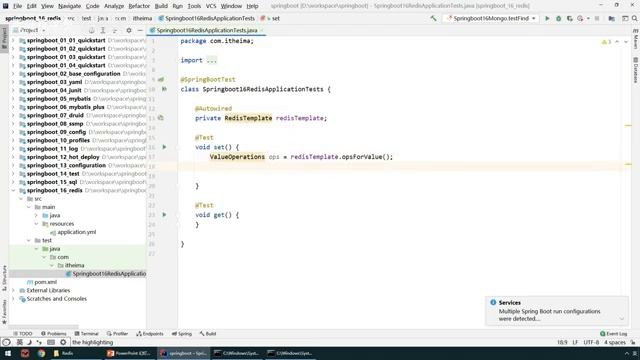The height and width of the screenshot is (360, 640).
Task: Toggle the Project tool window side tab
Action: pyautogui.click(x=4, y=39)
